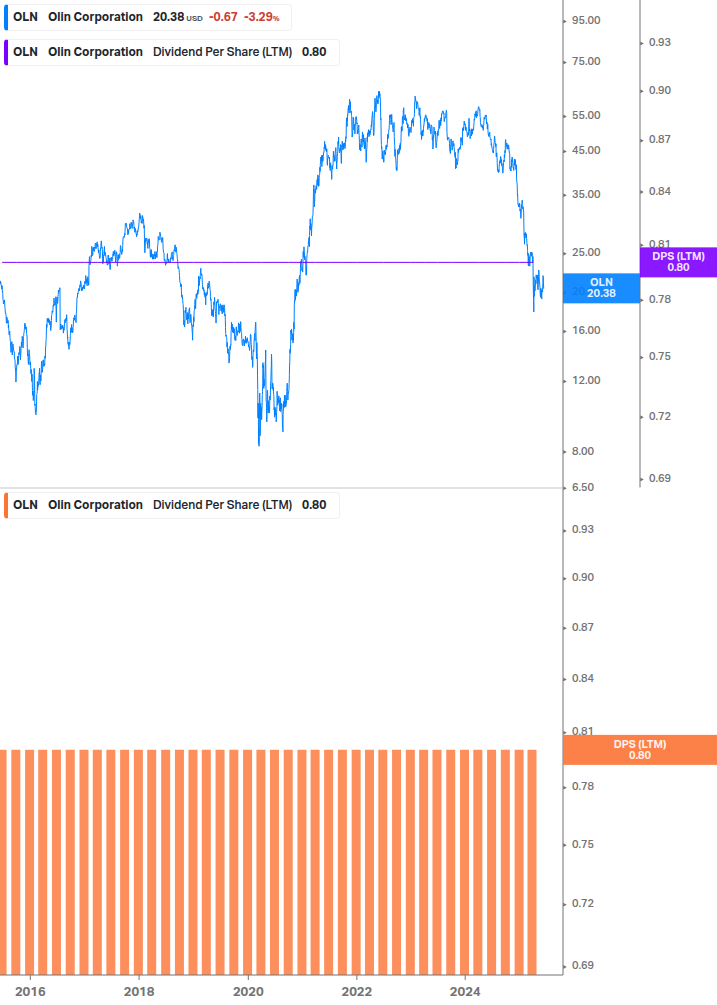The image size is (717, 1005).
Task: Click the purple DPS (LTM) 0.80 axis tag
Action: point(678,262)
